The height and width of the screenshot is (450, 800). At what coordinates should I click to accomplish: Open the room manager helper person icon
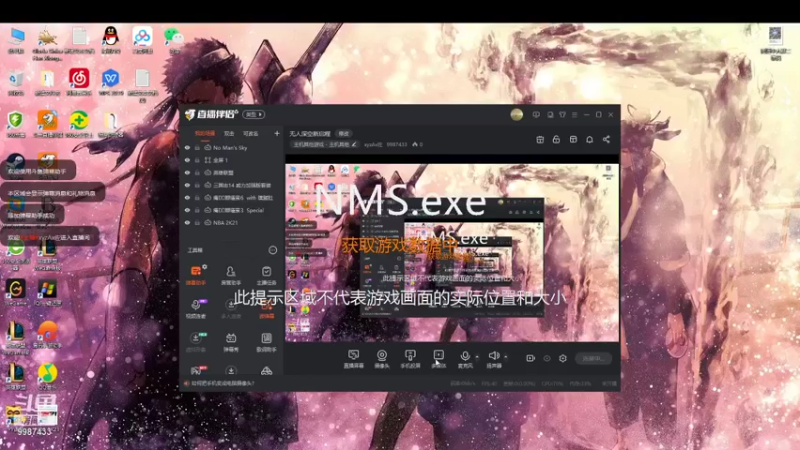[x=231, y=275]
